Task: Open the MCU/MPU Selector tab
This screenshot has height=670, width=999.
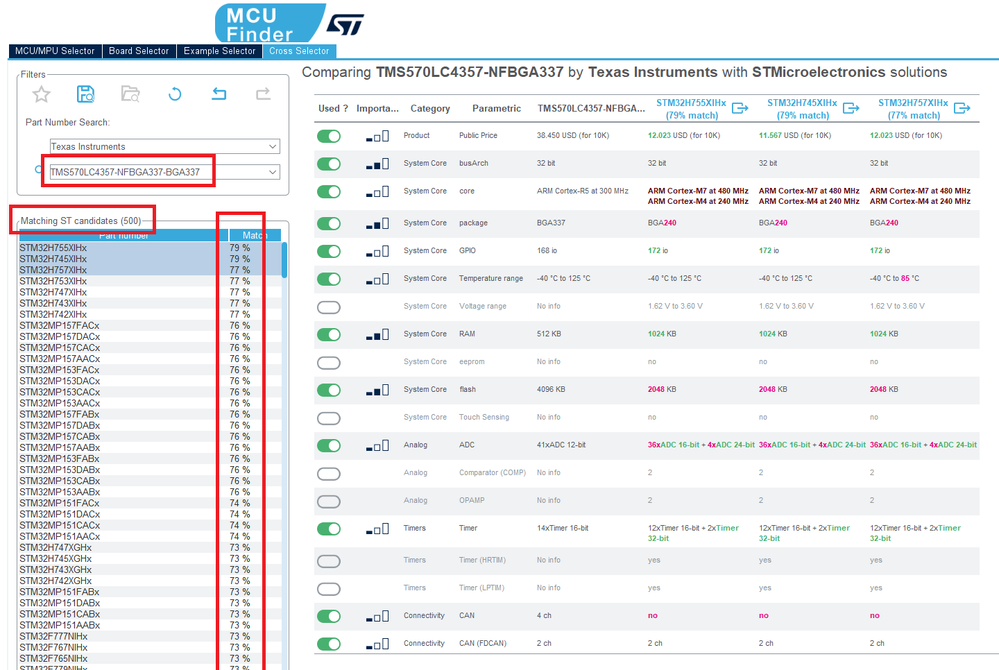Action: pos(55,51)
